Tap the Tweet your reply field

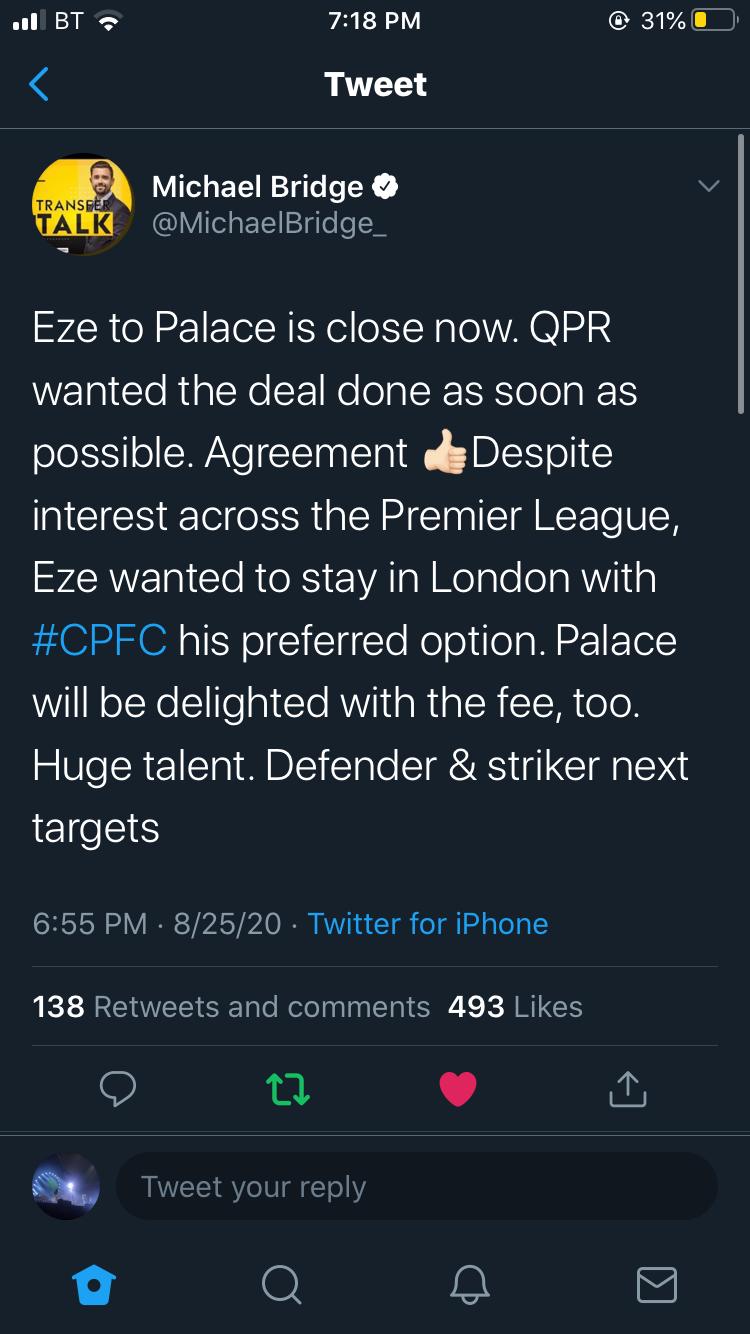(x=416, y=1187)
